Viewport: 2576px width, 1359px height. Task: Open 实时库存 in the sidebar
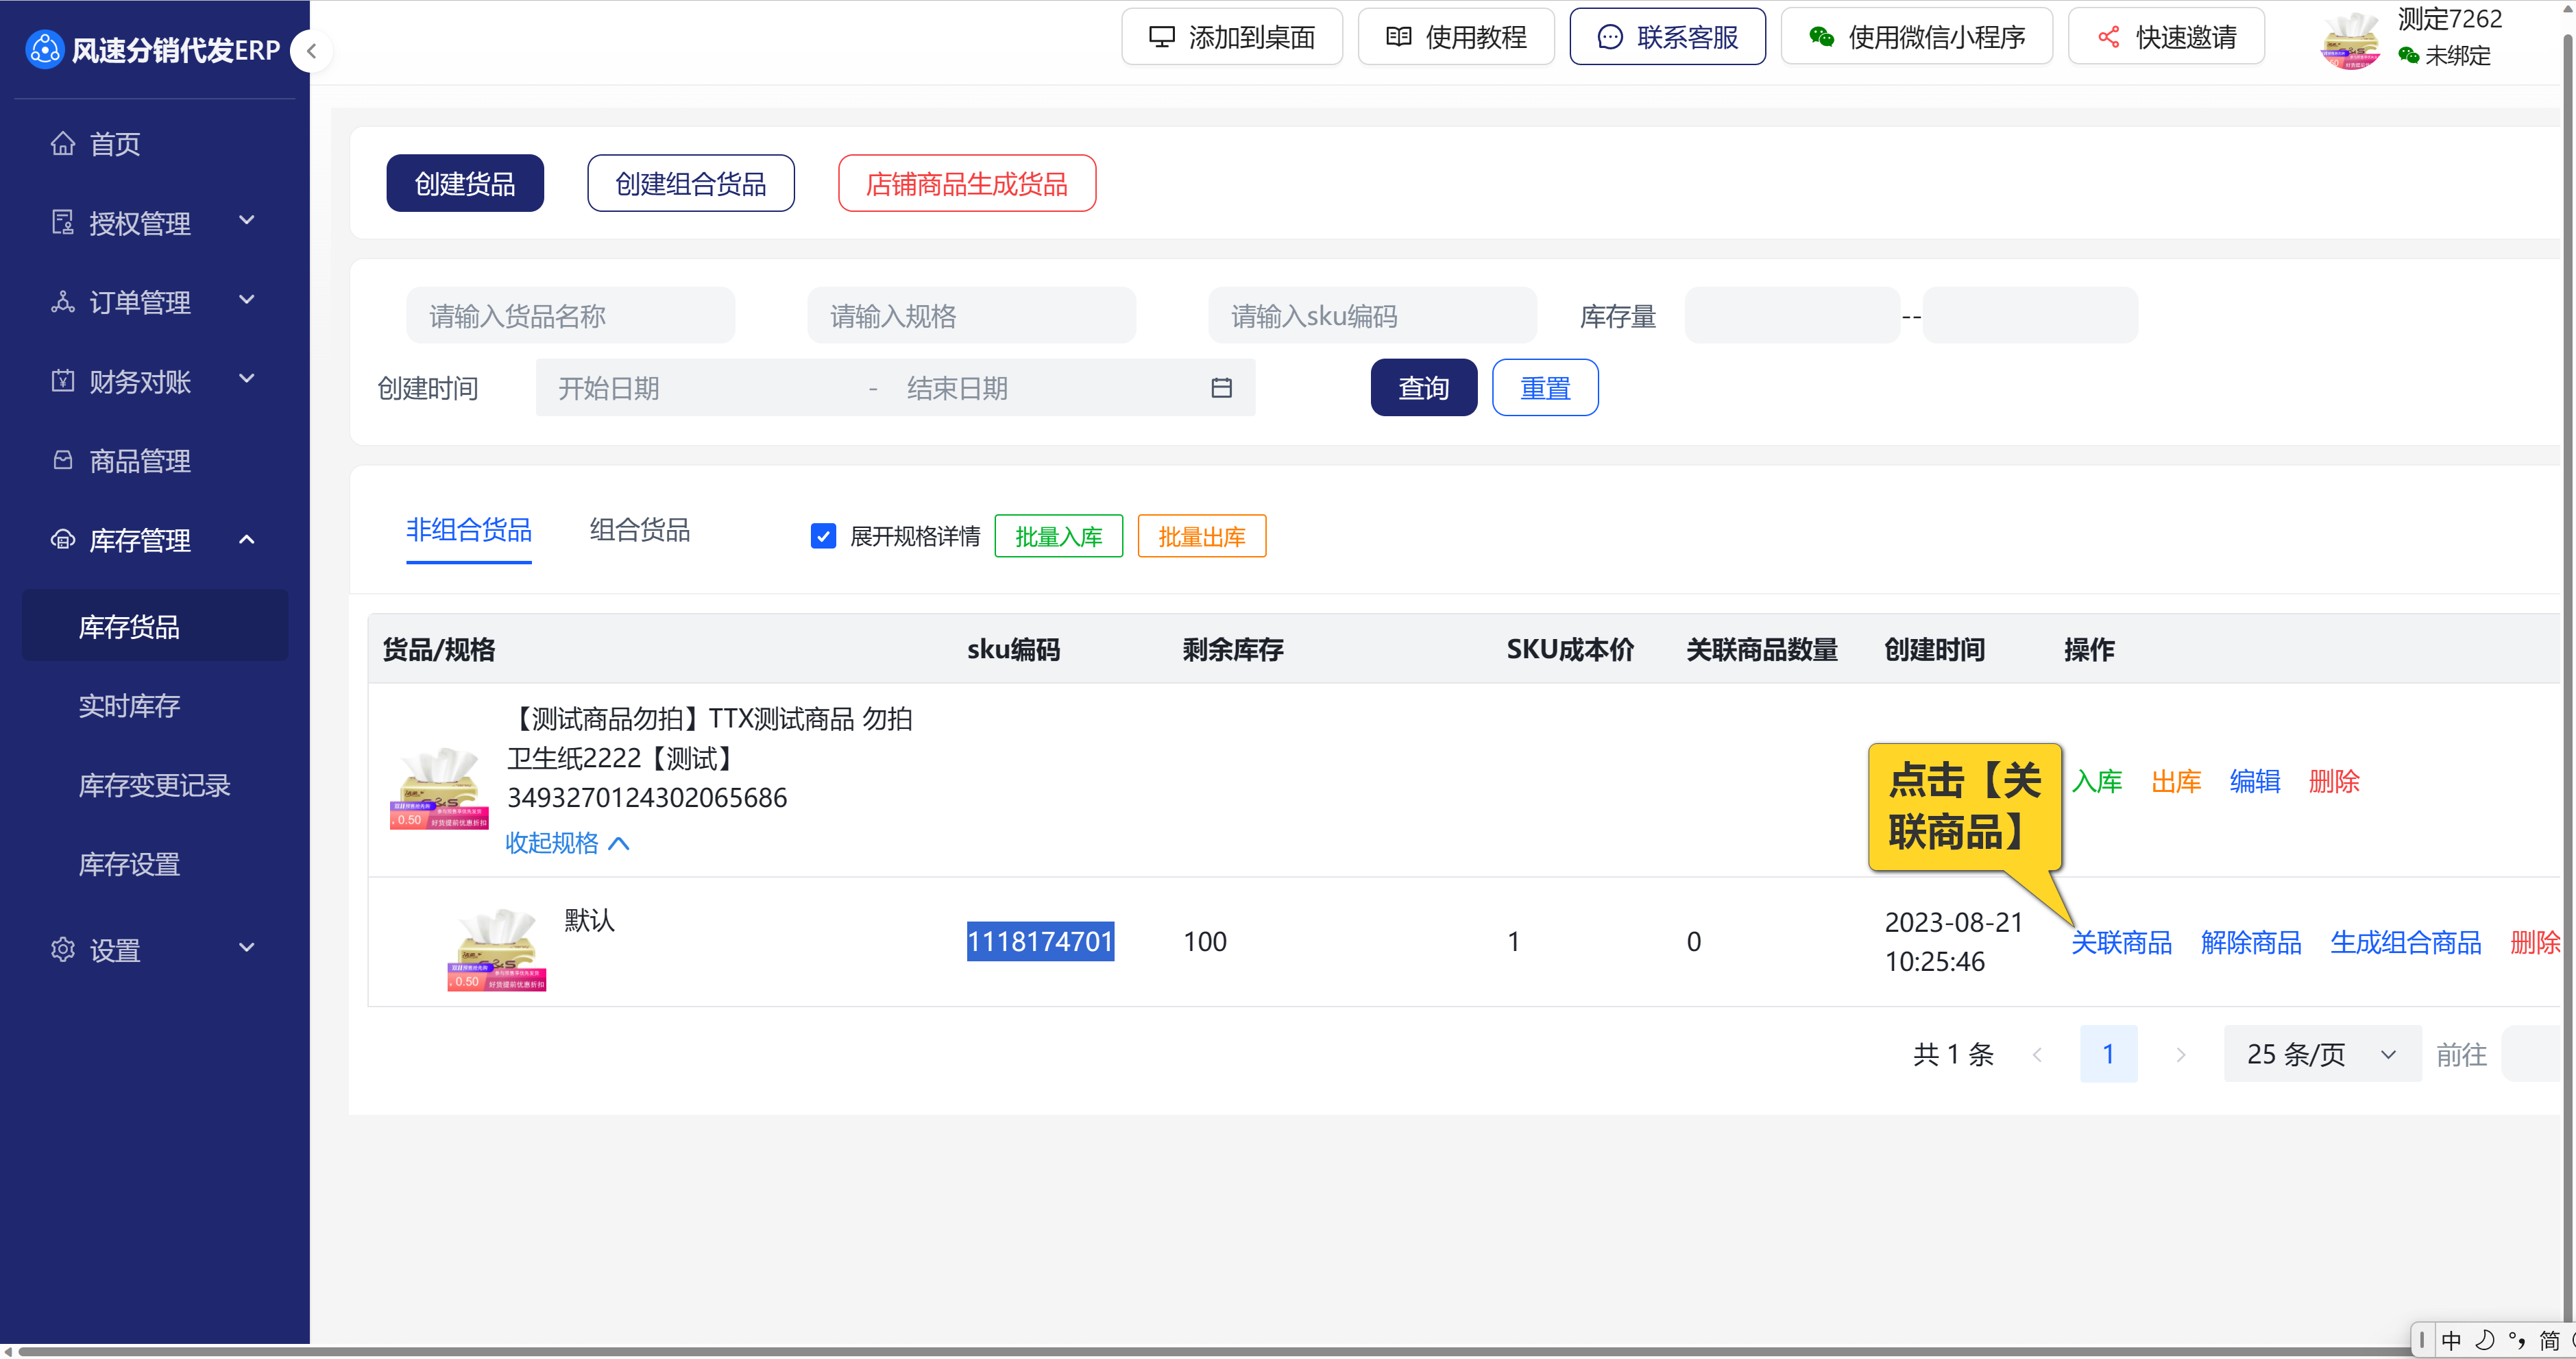coord(129,706)
